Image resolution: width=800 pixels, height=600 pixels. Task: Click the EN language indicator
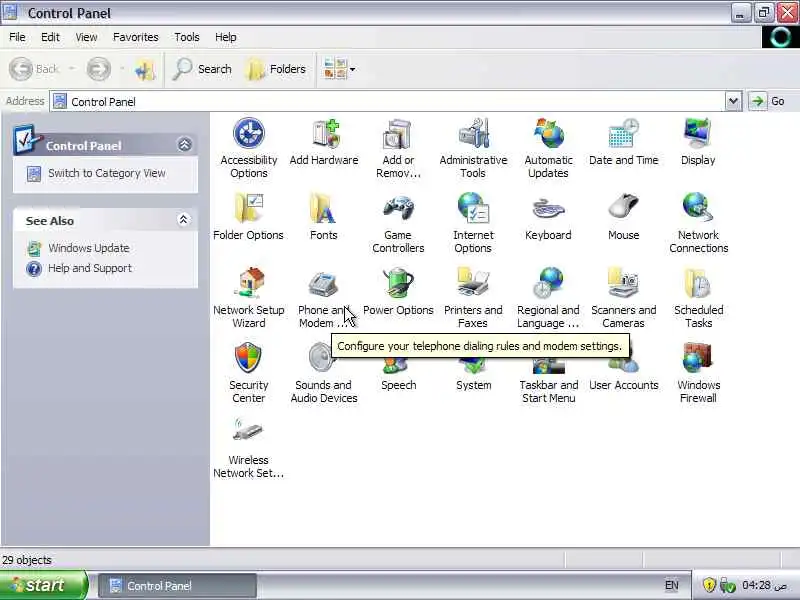point(671,586)
